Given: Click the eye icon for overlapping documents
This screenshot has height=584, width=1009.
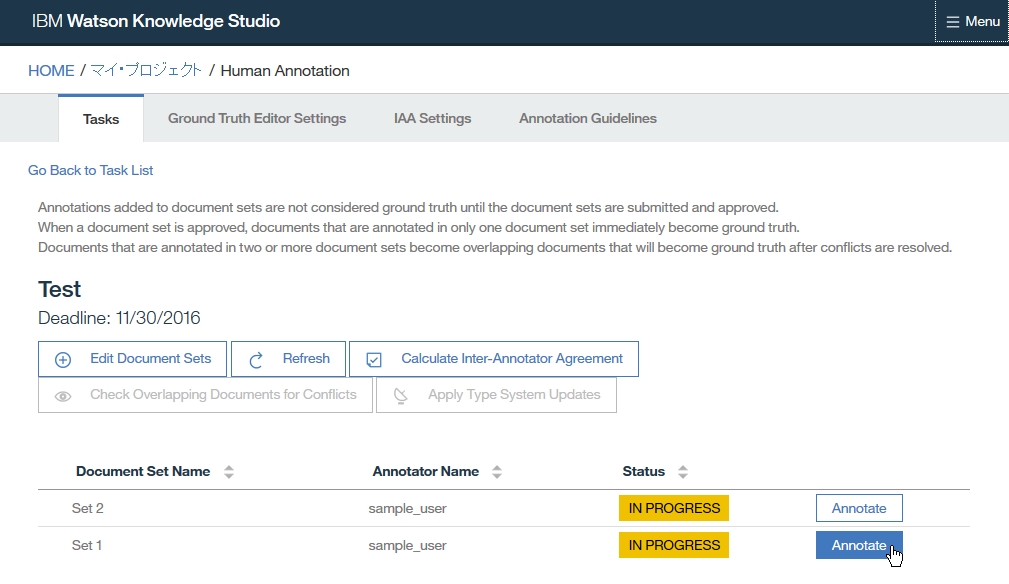Looking at the screenshot, I should [x=63, y=395].
